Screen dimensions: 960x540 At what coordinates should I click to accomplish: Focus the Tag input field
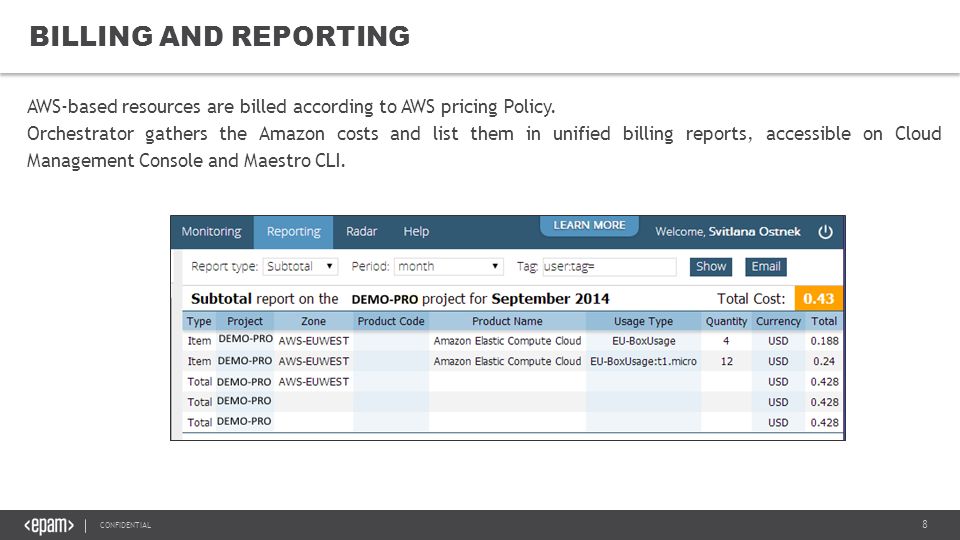[x=609, y=266]
